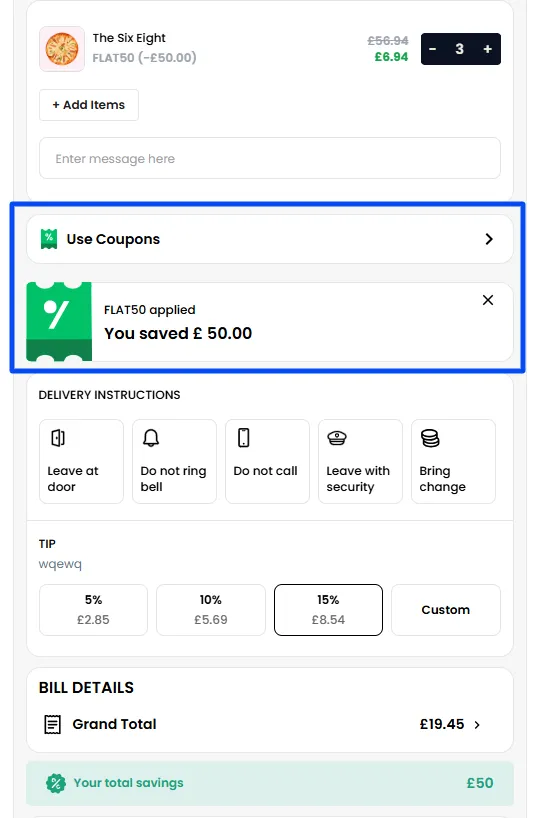Open the Use Coupons chevron arrow
The width and height of the screenshot is (543, 818).
click(489, 239)
